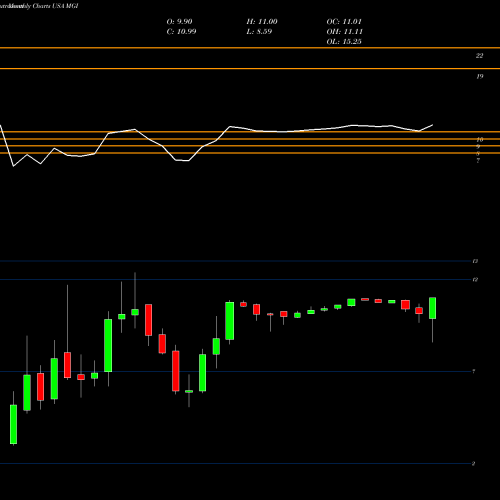Click the 'Charts USA MGI' title
Image resolution: width=500 pixels, height=500 pixels.
pos(55,6)
